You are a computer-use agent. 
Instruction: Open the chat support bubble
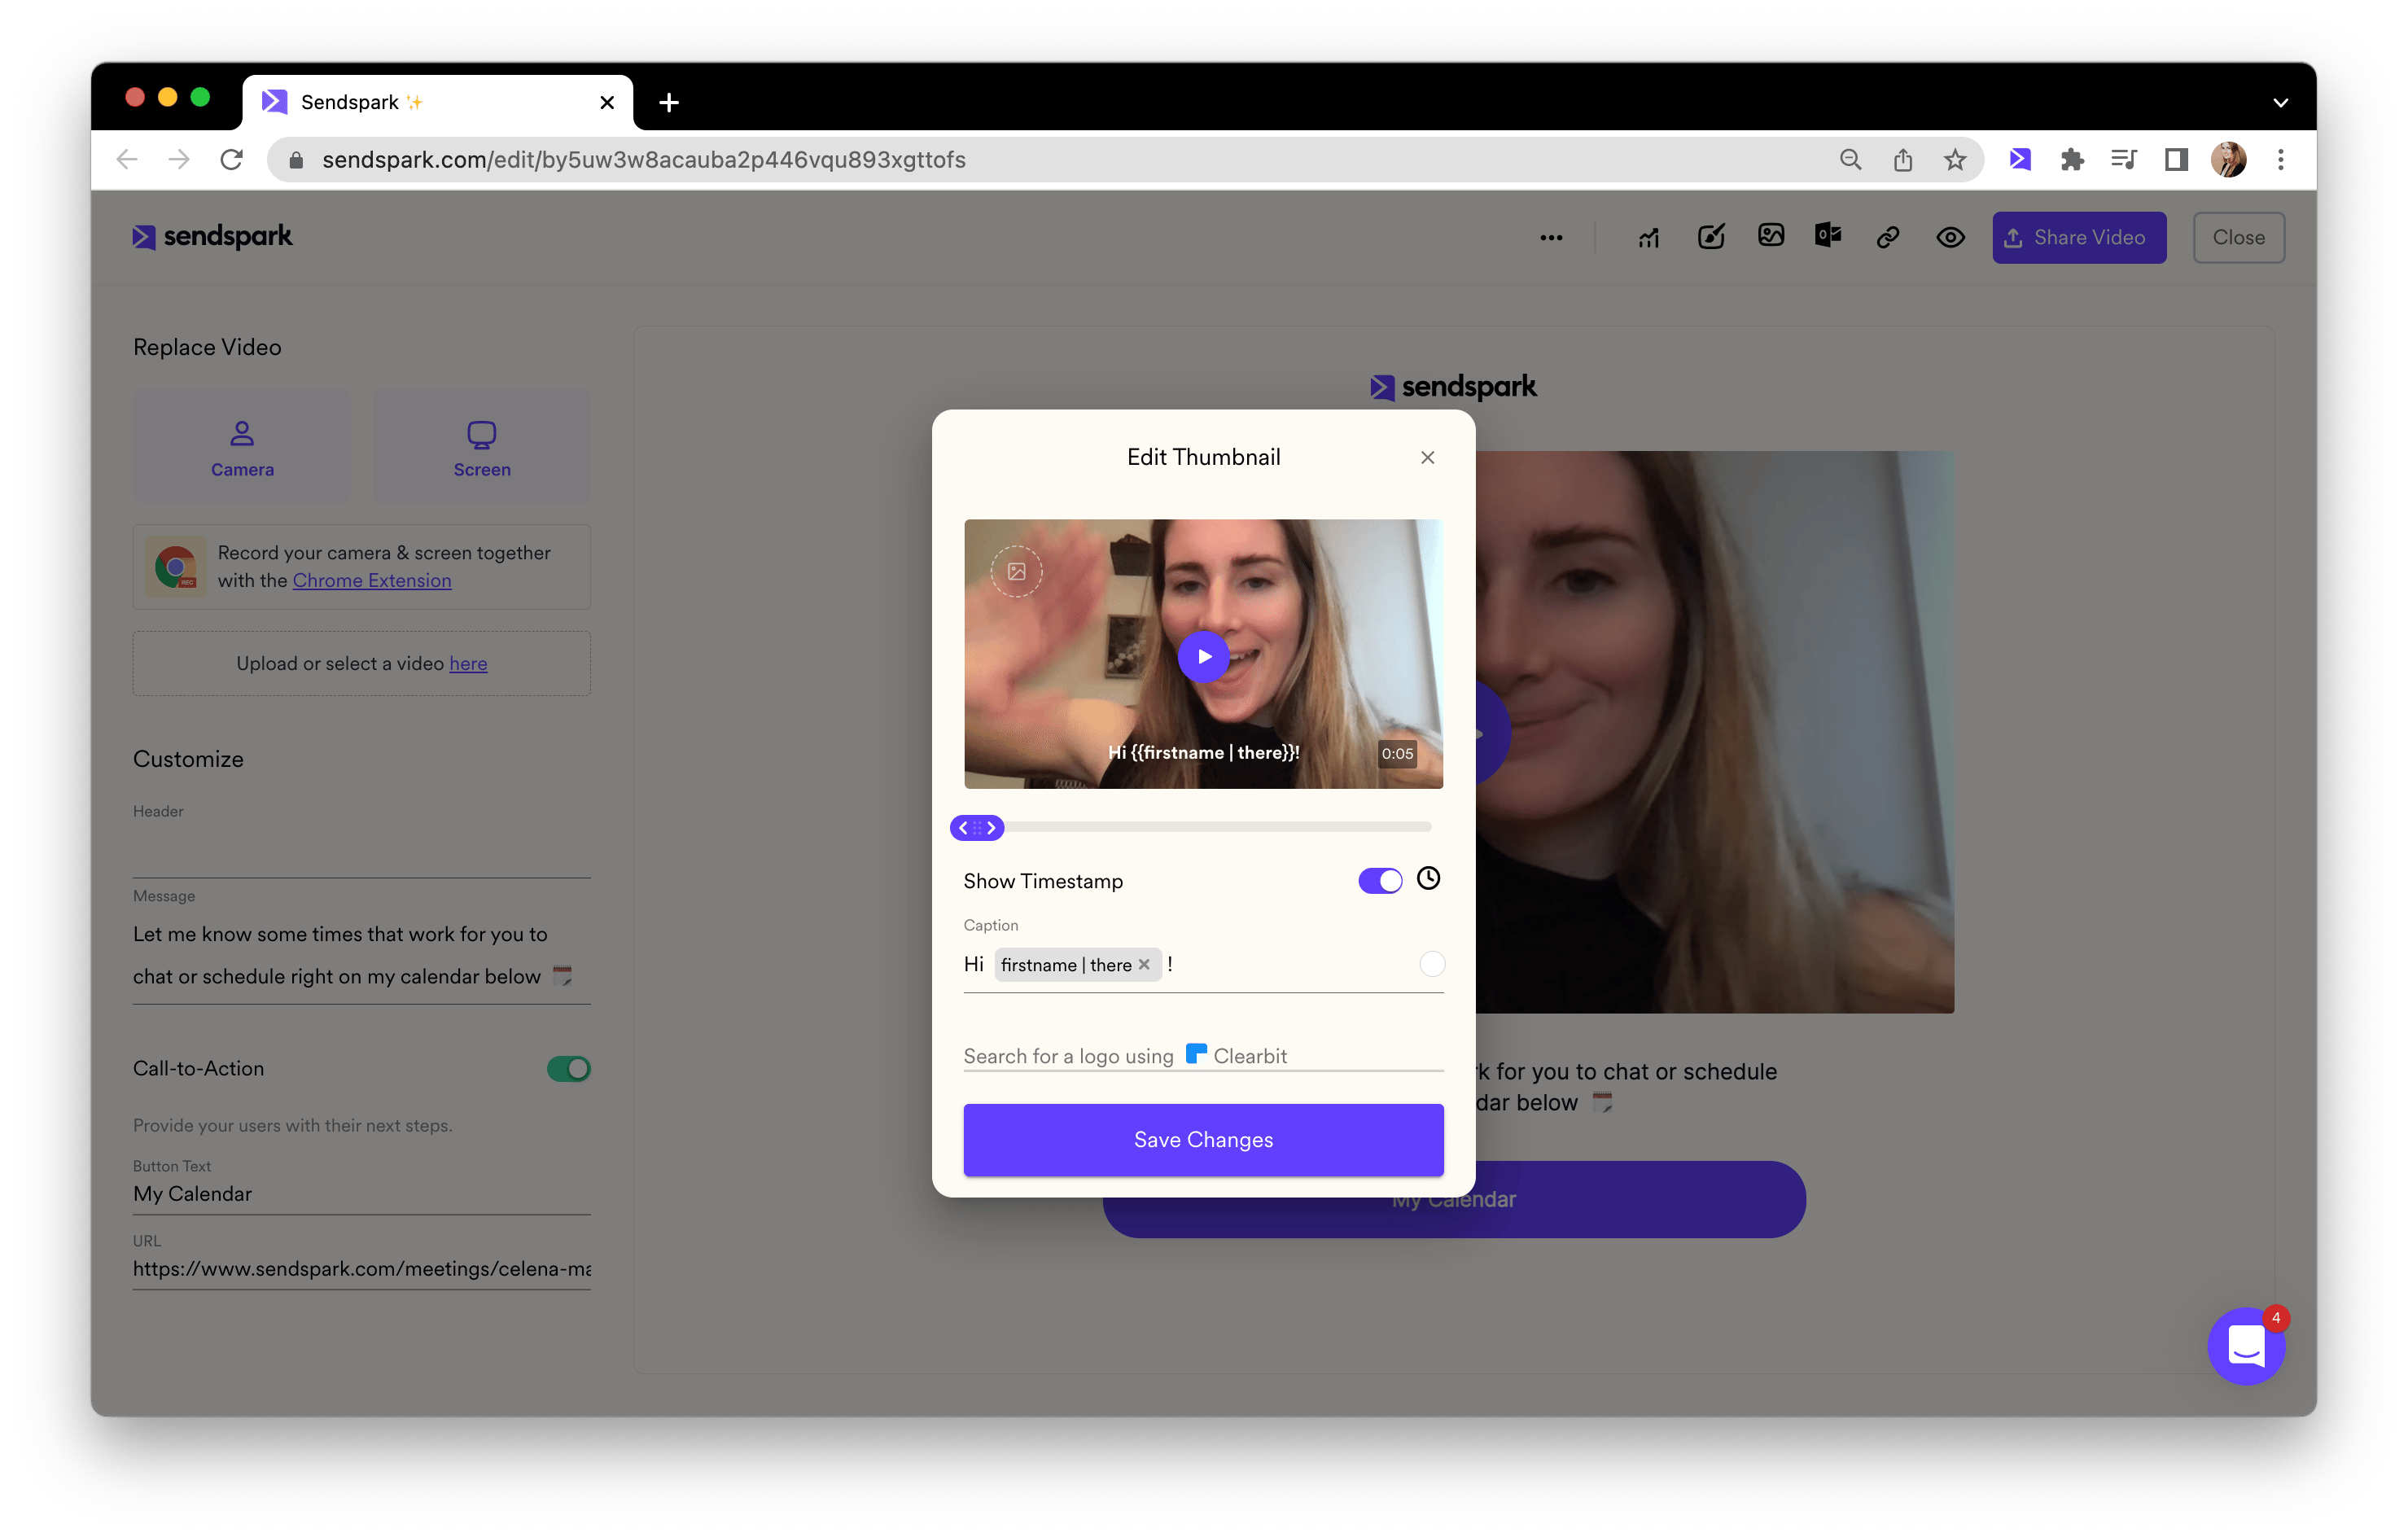tap(2246, 1346)
